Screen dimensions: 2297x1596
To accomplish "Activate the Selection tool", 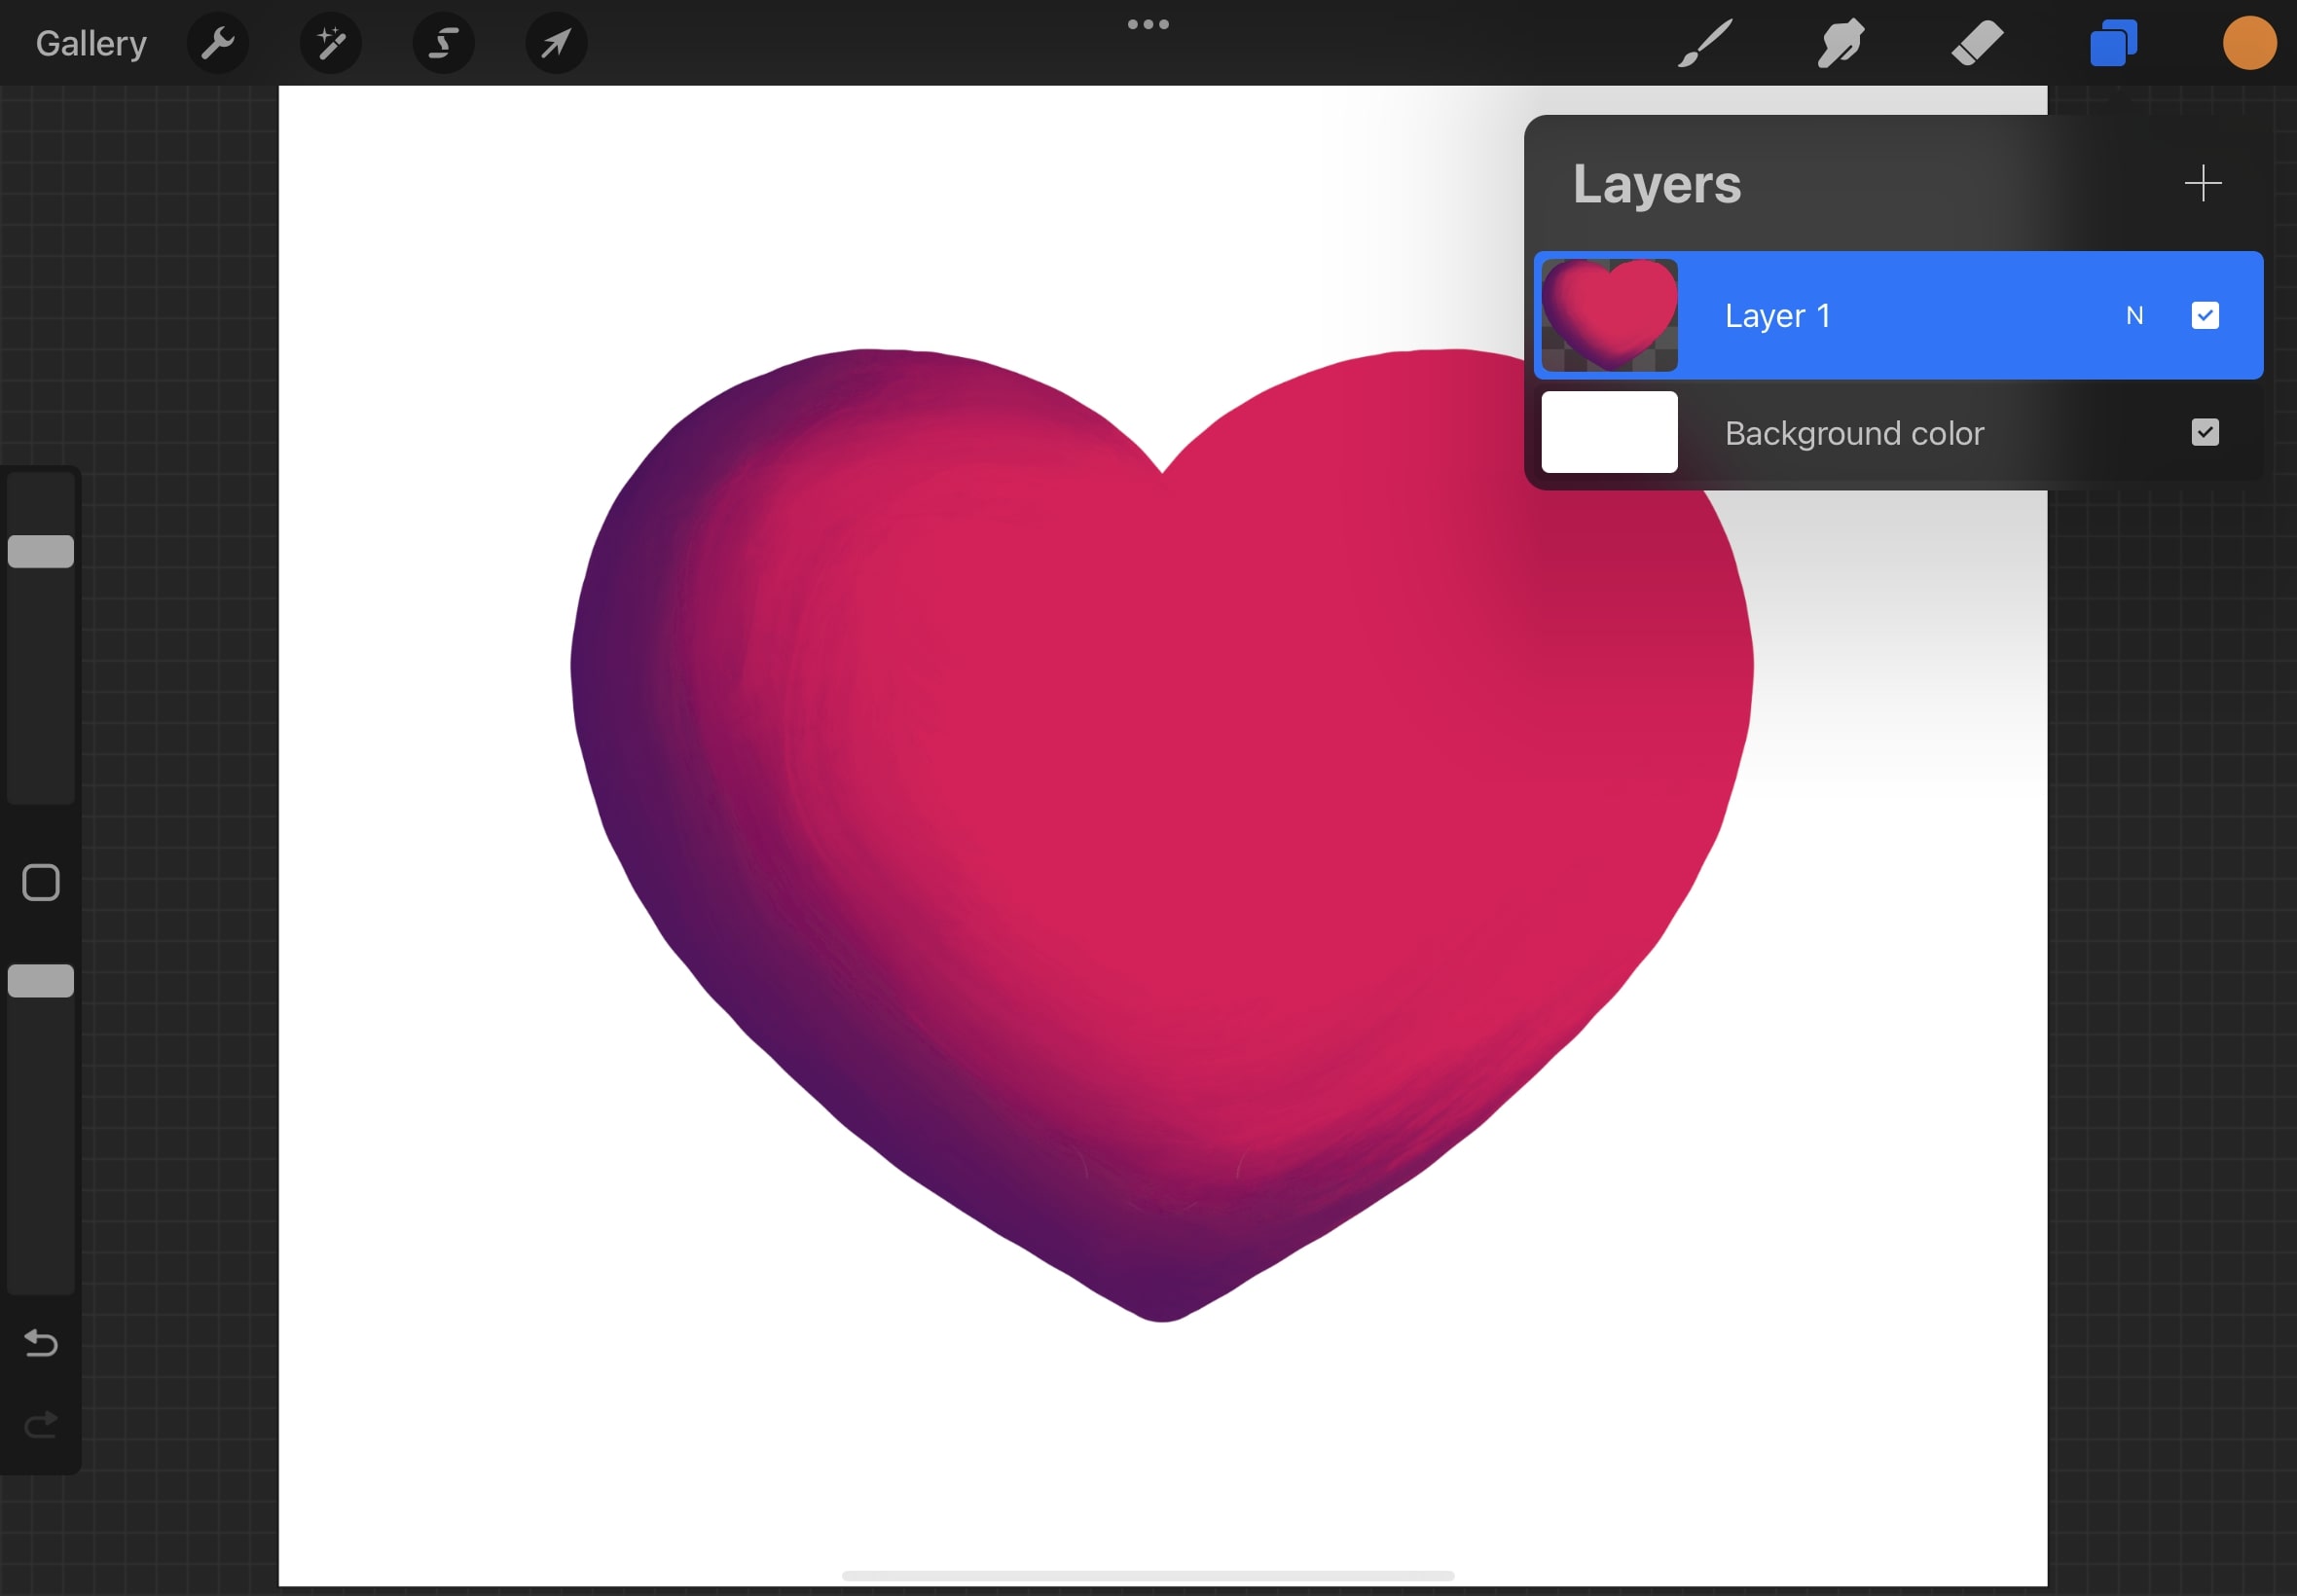I will pos(444,43).
